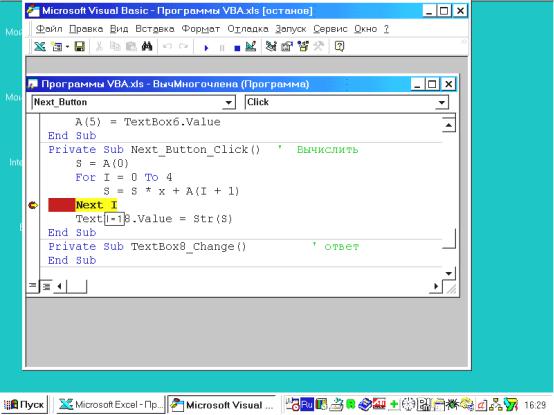Click the line A(5) = TextBox6.Value
Screen dimensions: 554x415
[148, 122]
